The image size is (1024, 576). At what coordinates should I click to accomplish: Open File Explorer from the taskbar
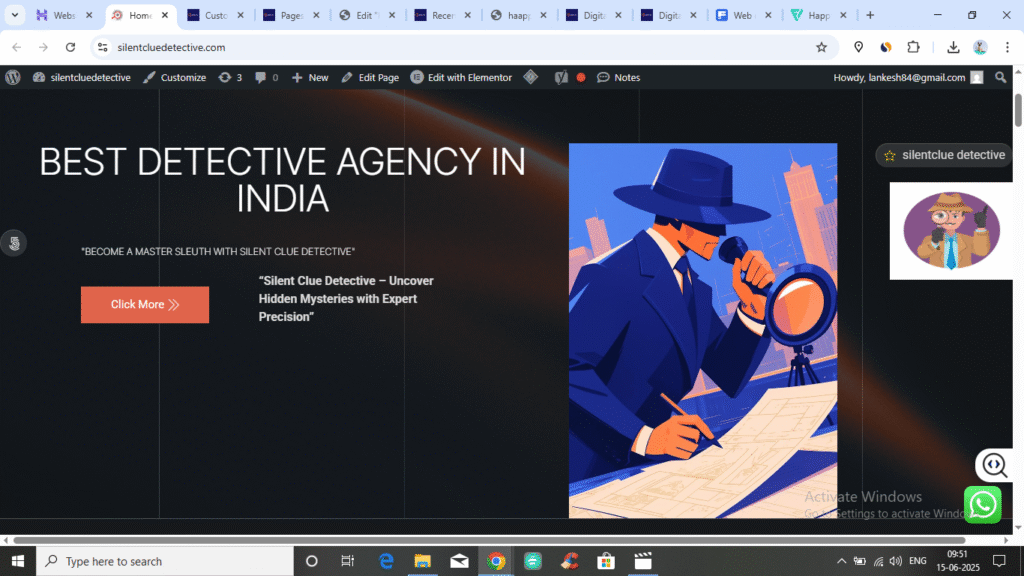pos(423,561)
